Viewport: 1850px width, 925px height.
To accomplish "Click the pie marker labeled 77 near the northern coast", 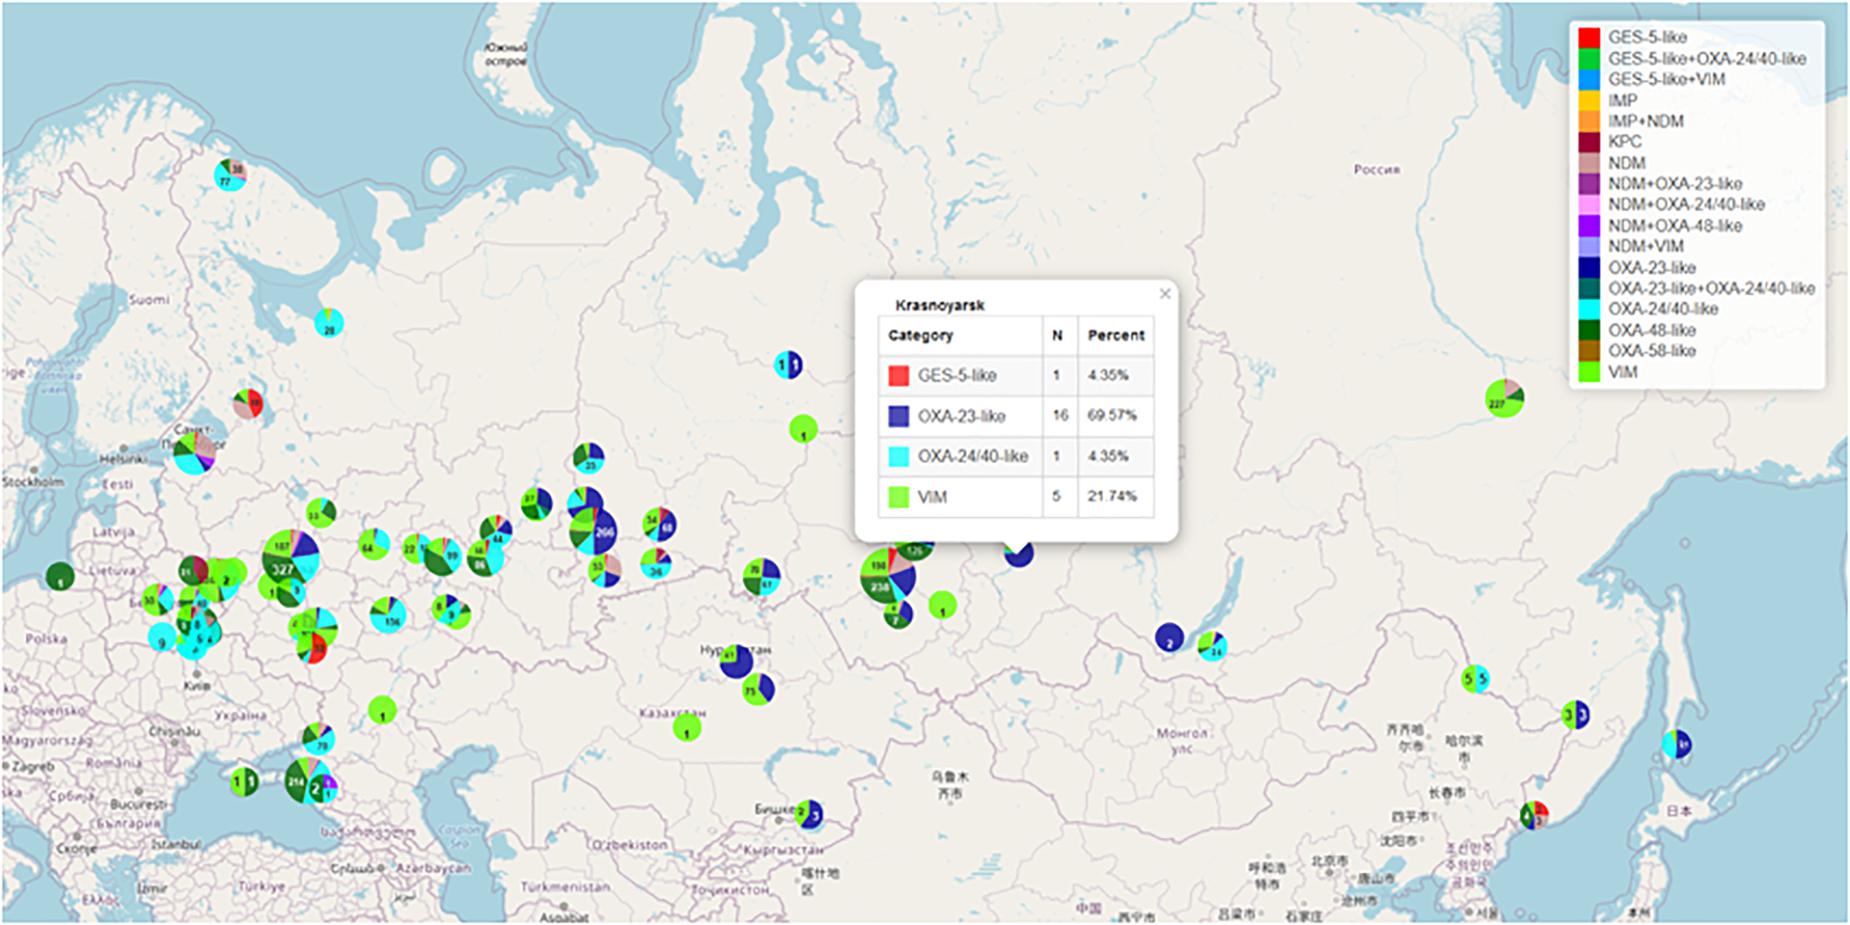I will pos(231,174).
